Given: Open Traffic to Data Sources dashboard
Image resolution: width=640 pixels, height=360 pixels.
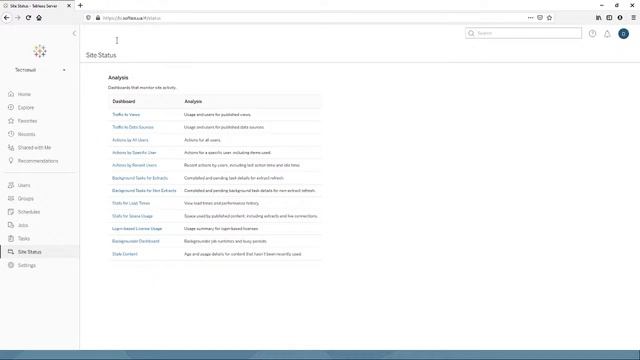Looking at the screenshot, I should 133,127.
